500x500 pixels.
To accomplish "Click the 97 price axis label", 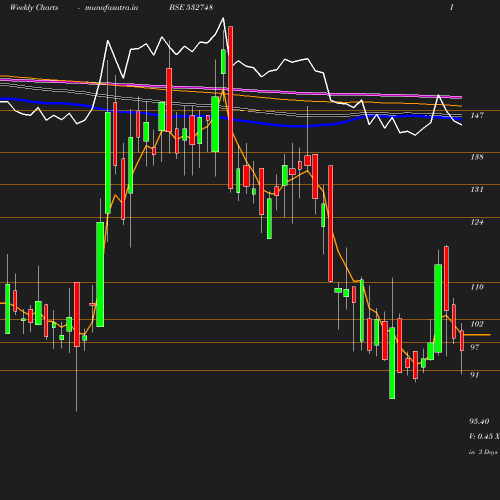I will [475, 347].
